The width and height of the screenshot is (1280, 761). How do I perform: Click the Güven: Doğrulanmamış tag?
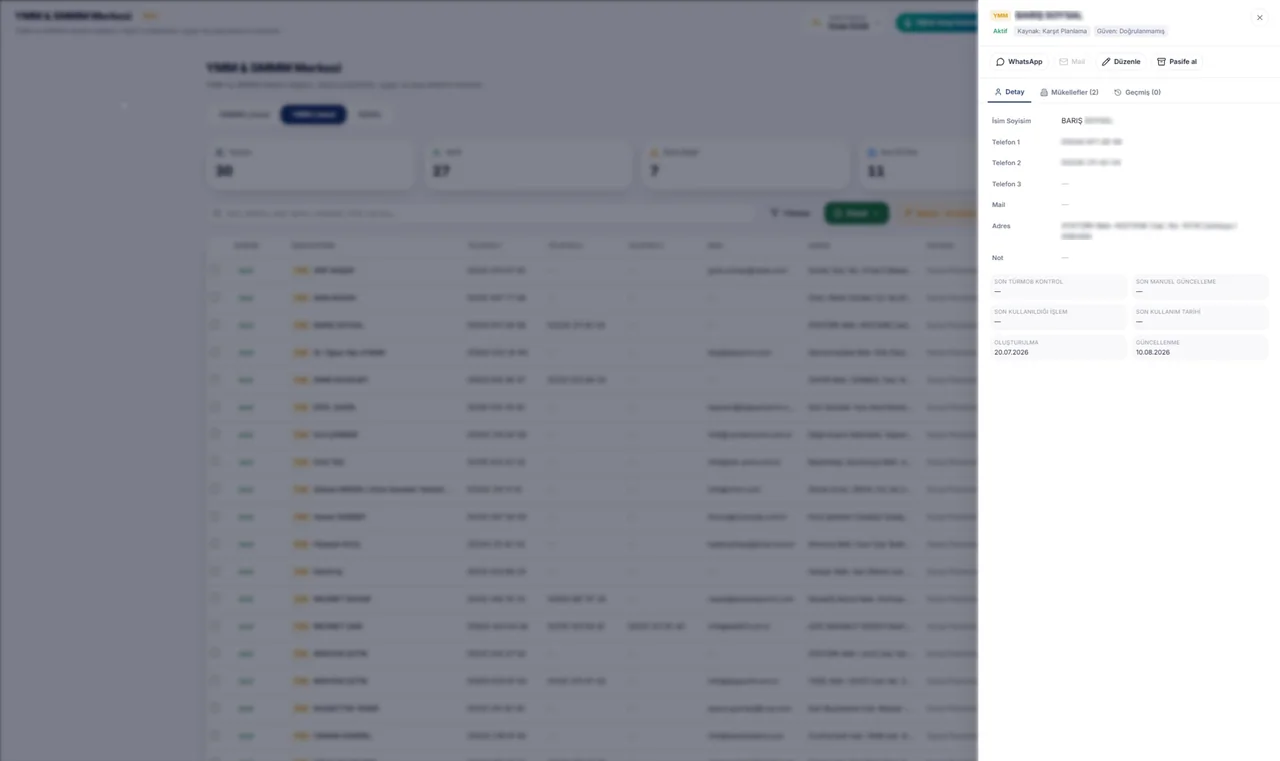[1131, 31]
